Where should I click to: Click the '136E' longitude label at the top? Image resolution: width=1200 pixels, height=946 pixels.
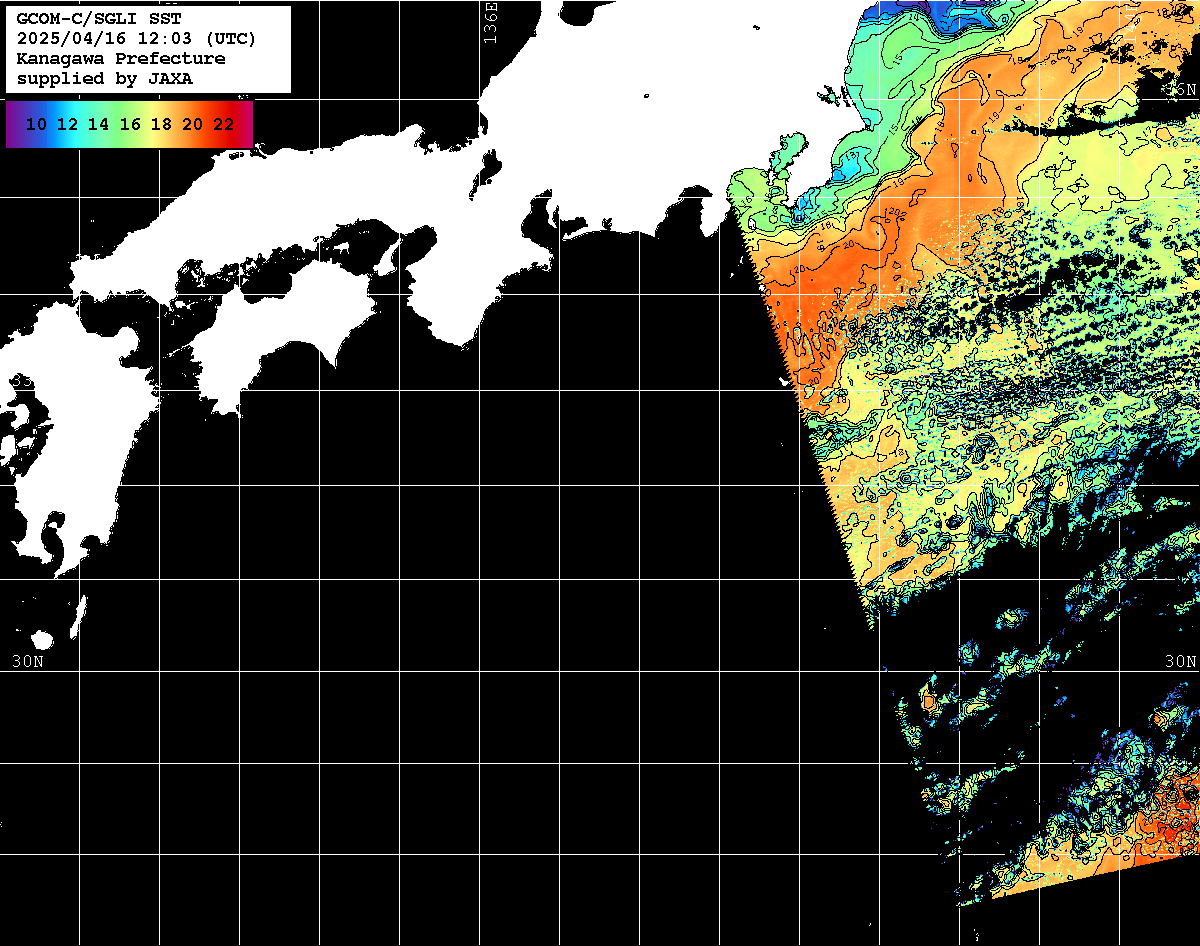click(489, 22)
